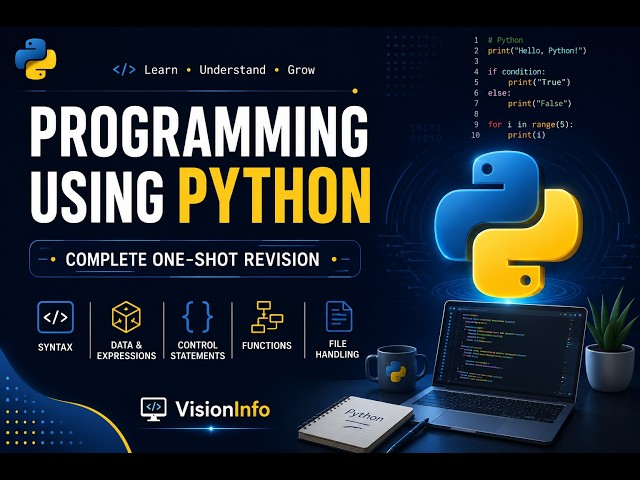Click the COMPLETE ONE-SHOT REVISION banner
640x480 pixels.
[x=195, y=259]
